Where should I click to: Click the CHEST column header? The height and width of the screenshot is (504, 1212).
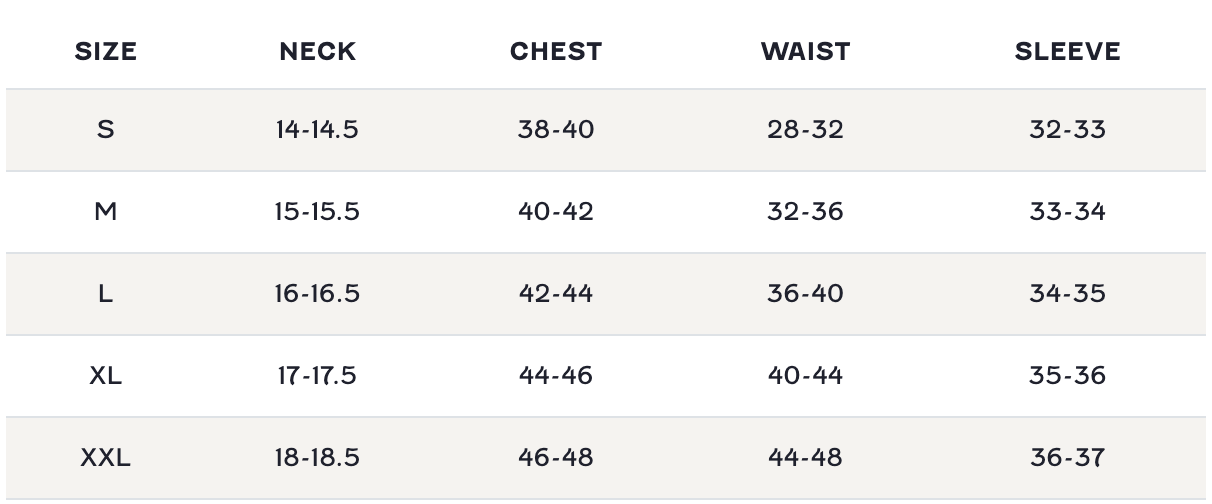point(556,52)
